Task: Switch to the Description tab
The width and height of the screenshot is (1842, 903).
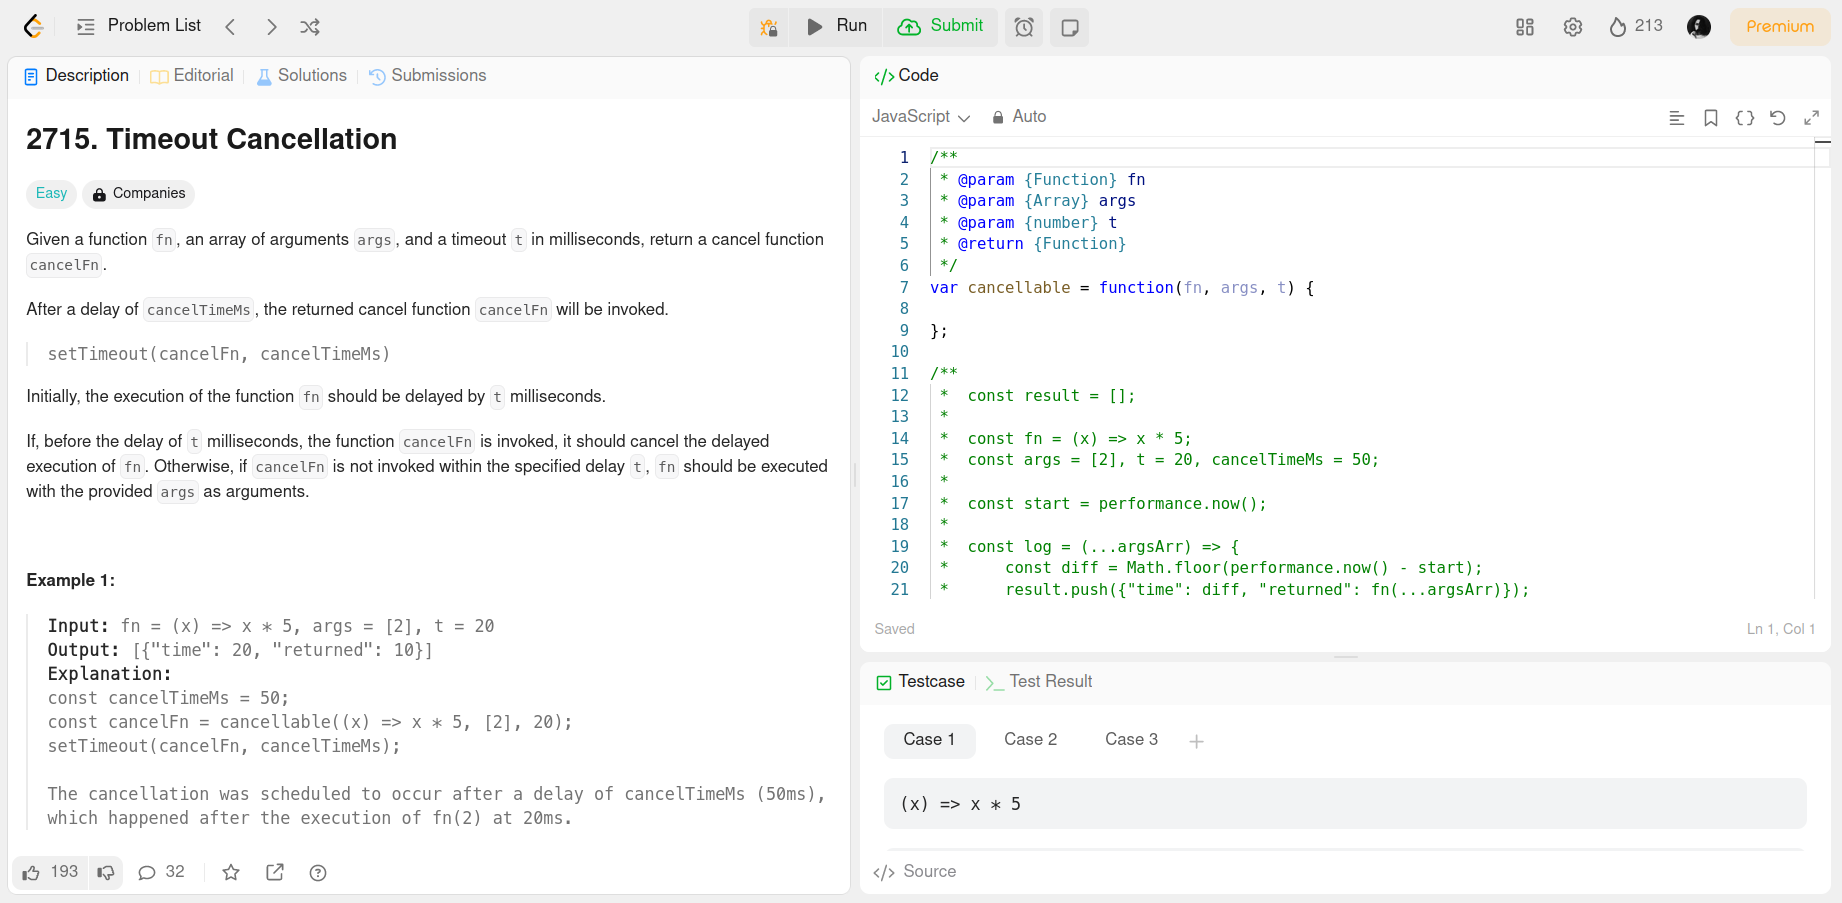Action: pyautogui.click(x=77, y=76)
